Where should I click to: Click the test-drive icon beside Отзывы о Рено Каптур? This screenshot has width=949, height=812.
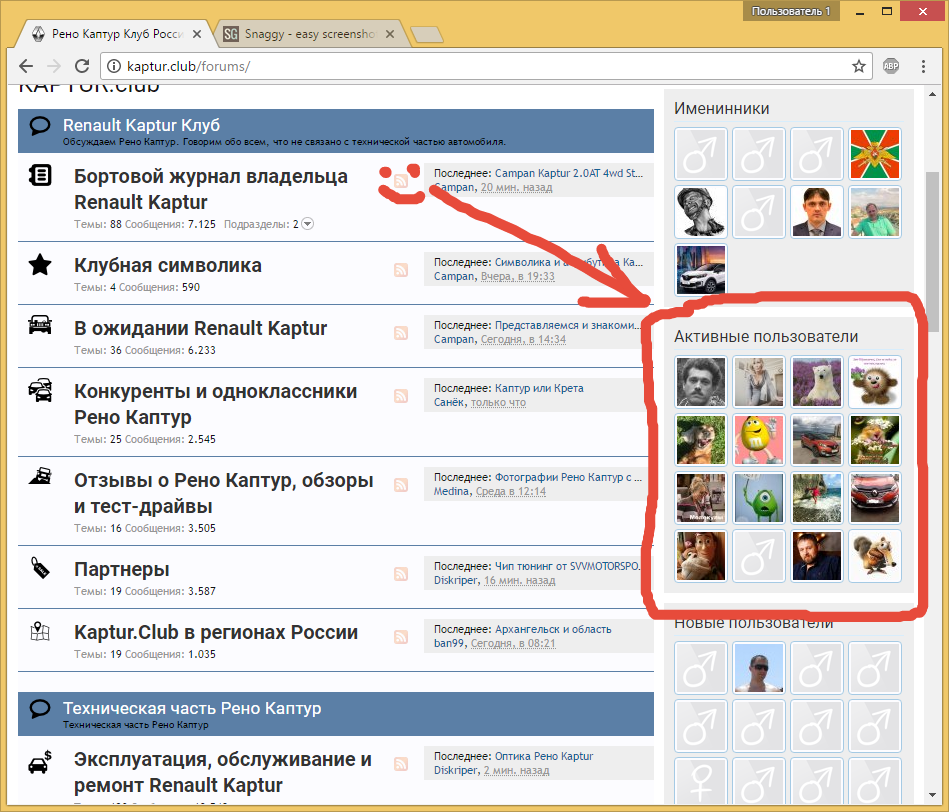coord(40,476)
